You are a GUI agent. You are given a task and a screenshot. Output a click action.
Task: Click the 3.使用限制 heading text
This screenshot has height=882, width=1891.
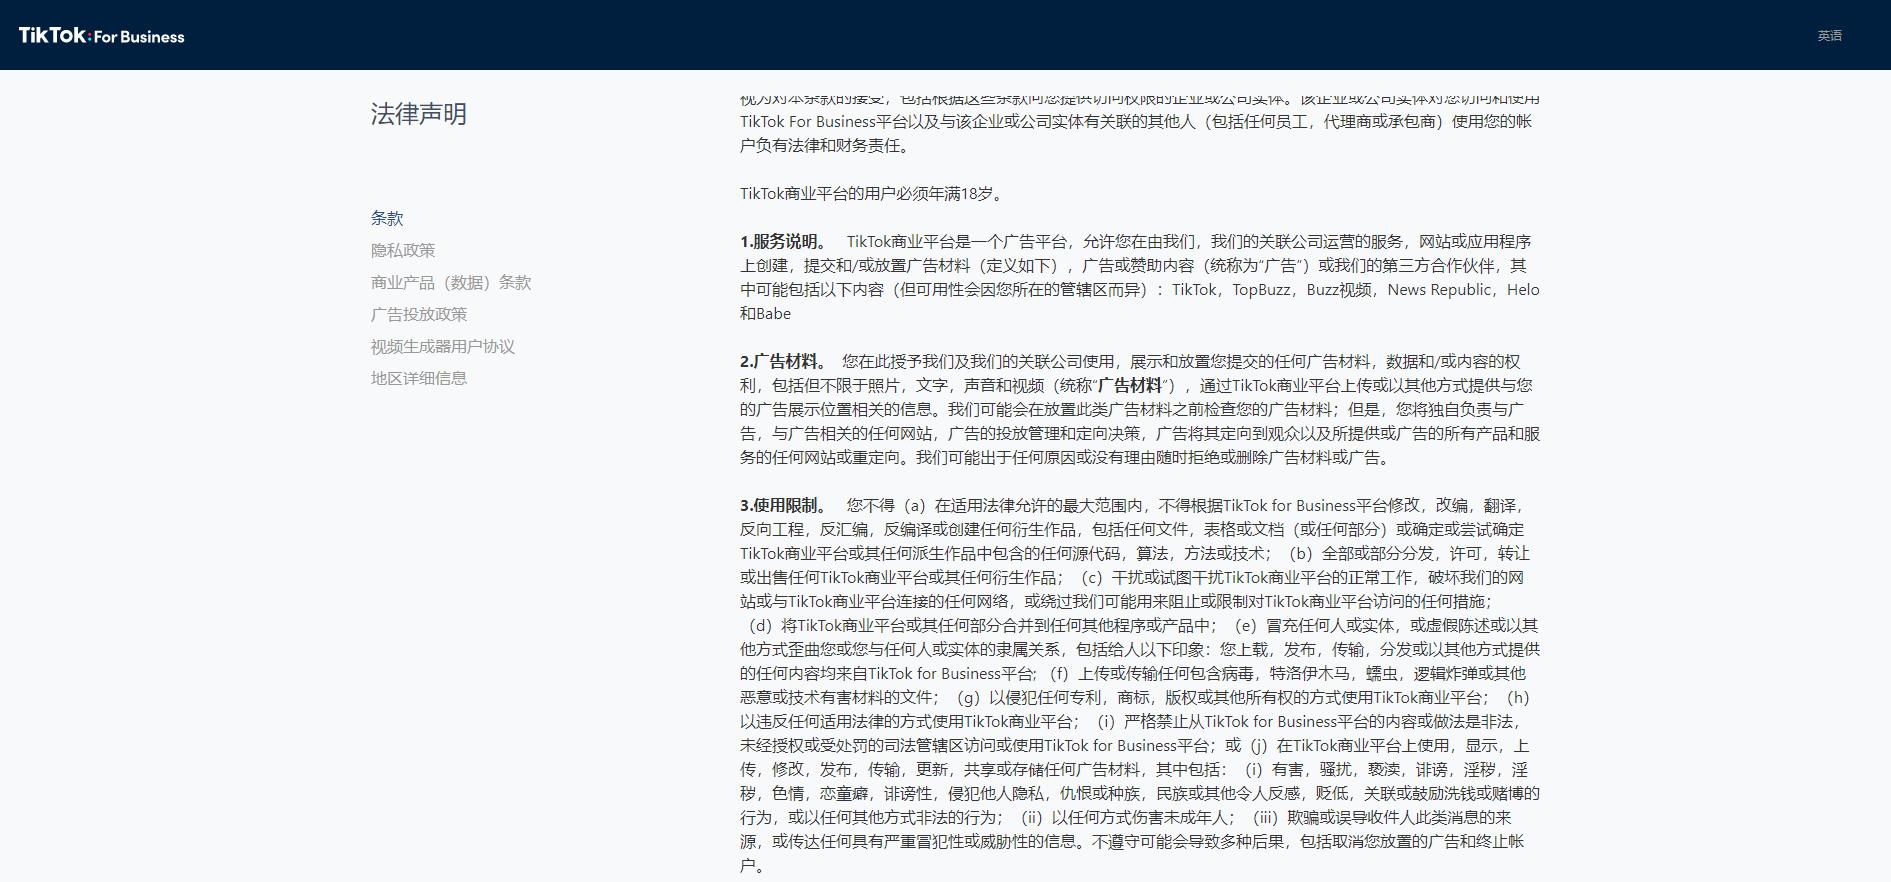pyautogui.click(x=783, y=505)
